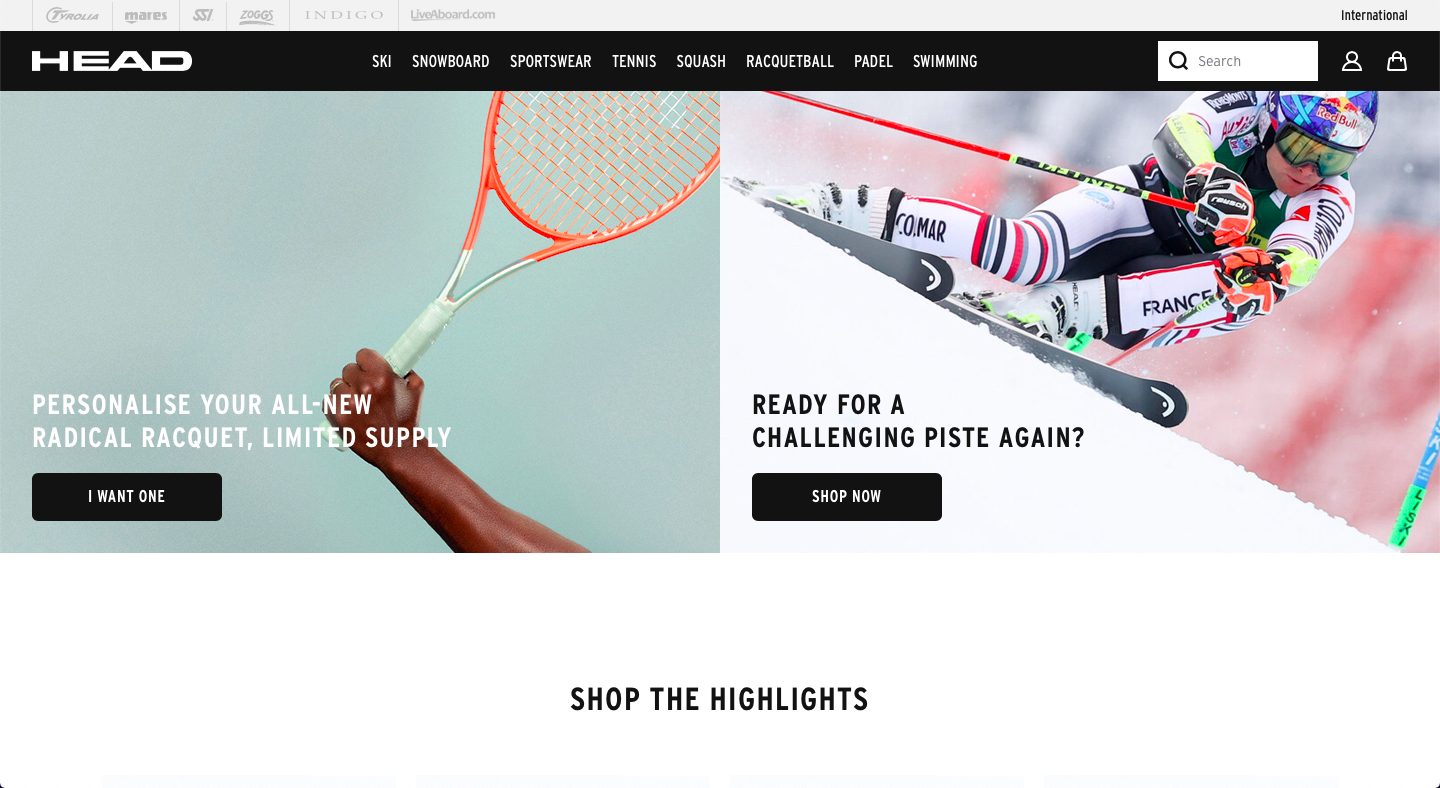1440x788 pixels.
Task: Click the Shop Now button
Action: [847, 497]
